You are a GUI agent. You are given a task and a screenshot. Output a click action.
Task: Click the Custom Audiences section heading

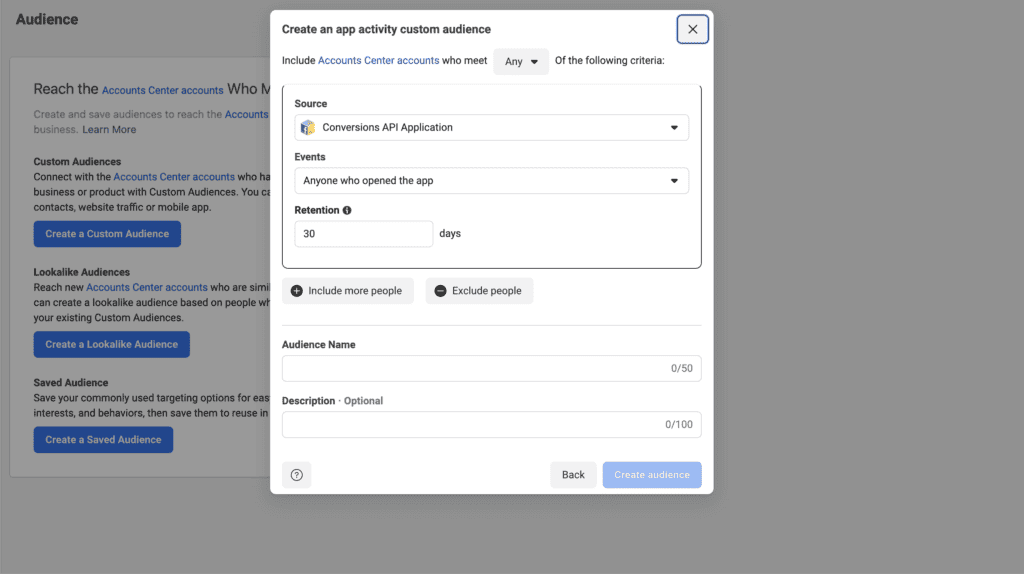77,161
